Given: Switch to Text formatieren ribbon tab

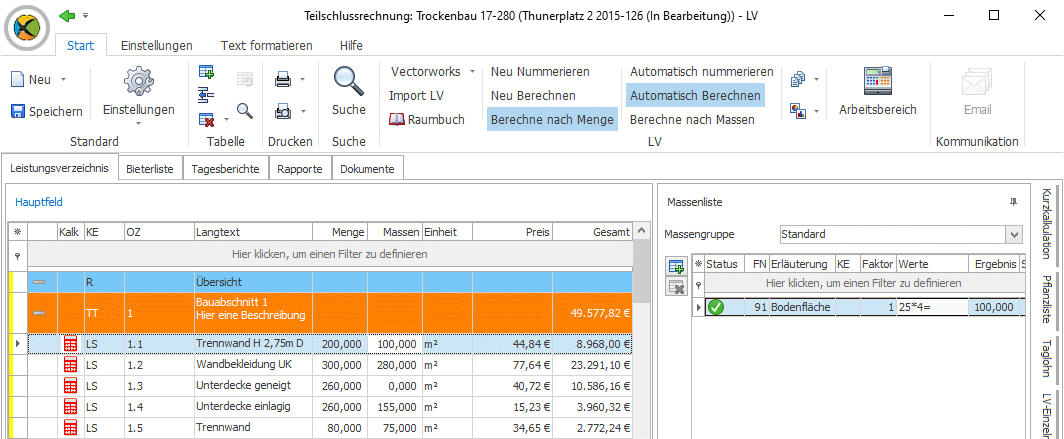Looking at the screenshot, I should 267,45.
